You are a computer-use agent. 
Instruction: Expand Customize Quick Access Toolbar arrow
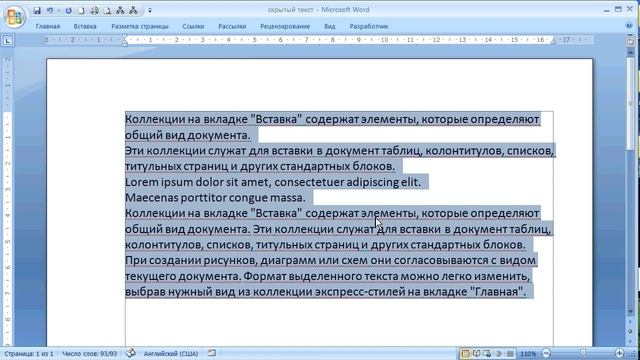click(x=150, y=11)
